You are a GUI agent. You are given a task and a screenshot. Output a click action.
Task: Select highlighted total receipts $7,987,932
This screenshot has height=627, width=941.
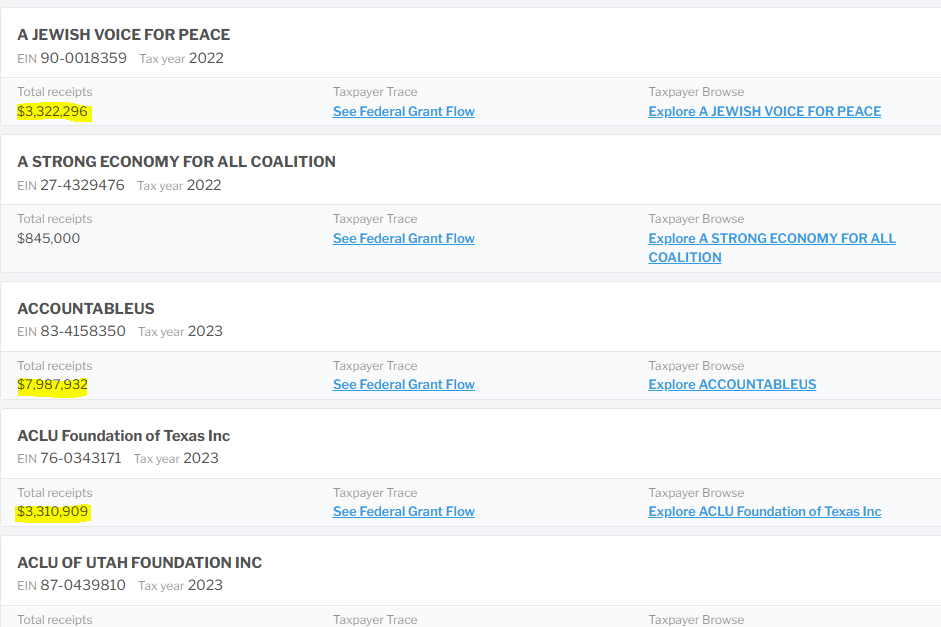(52, 384)
